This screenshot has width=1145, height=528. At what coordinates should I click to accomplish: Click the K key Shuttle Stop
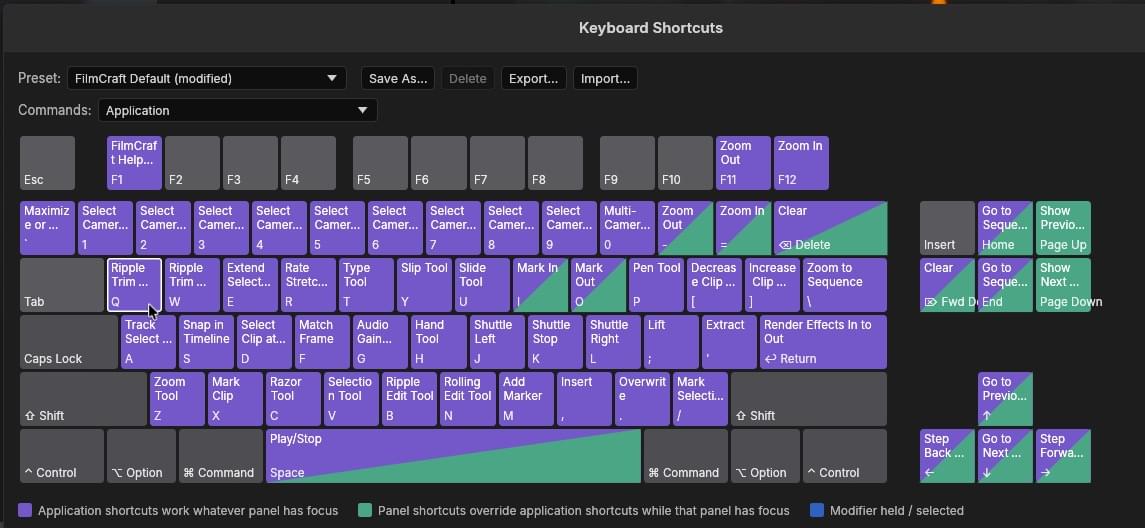pyautogui.click(x=555, y=342)
